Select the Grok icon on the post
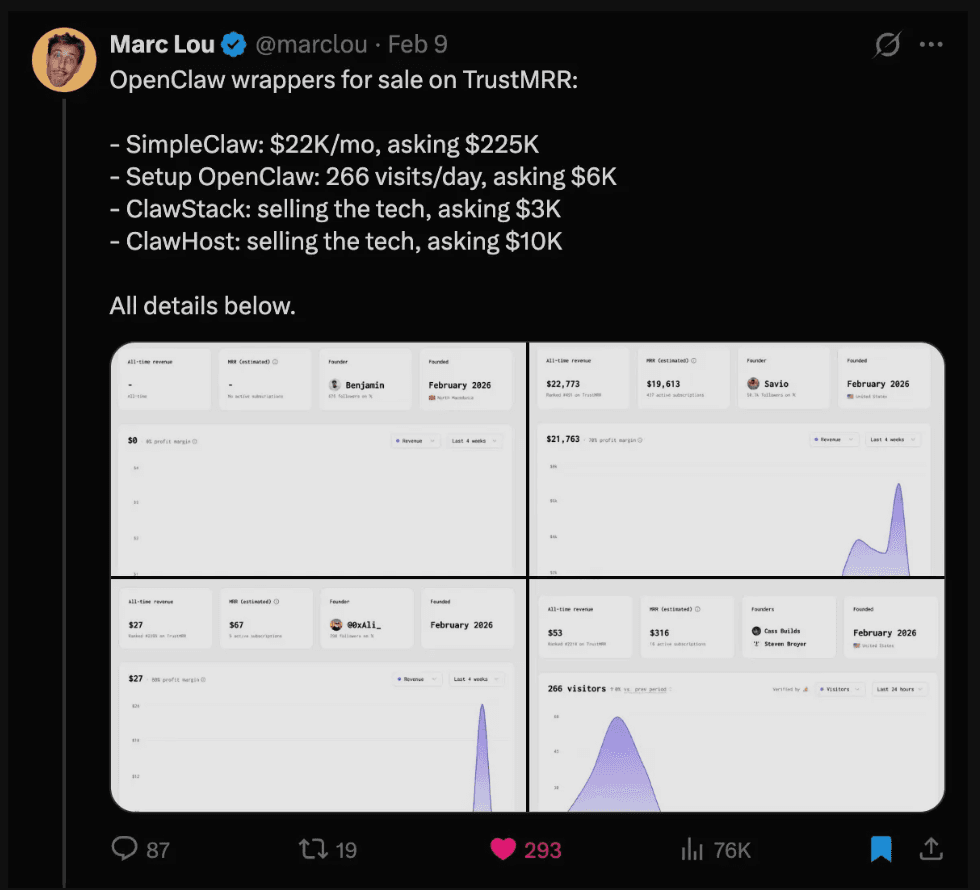This screenshot has width=980, height=890. [x=888, y=44]
